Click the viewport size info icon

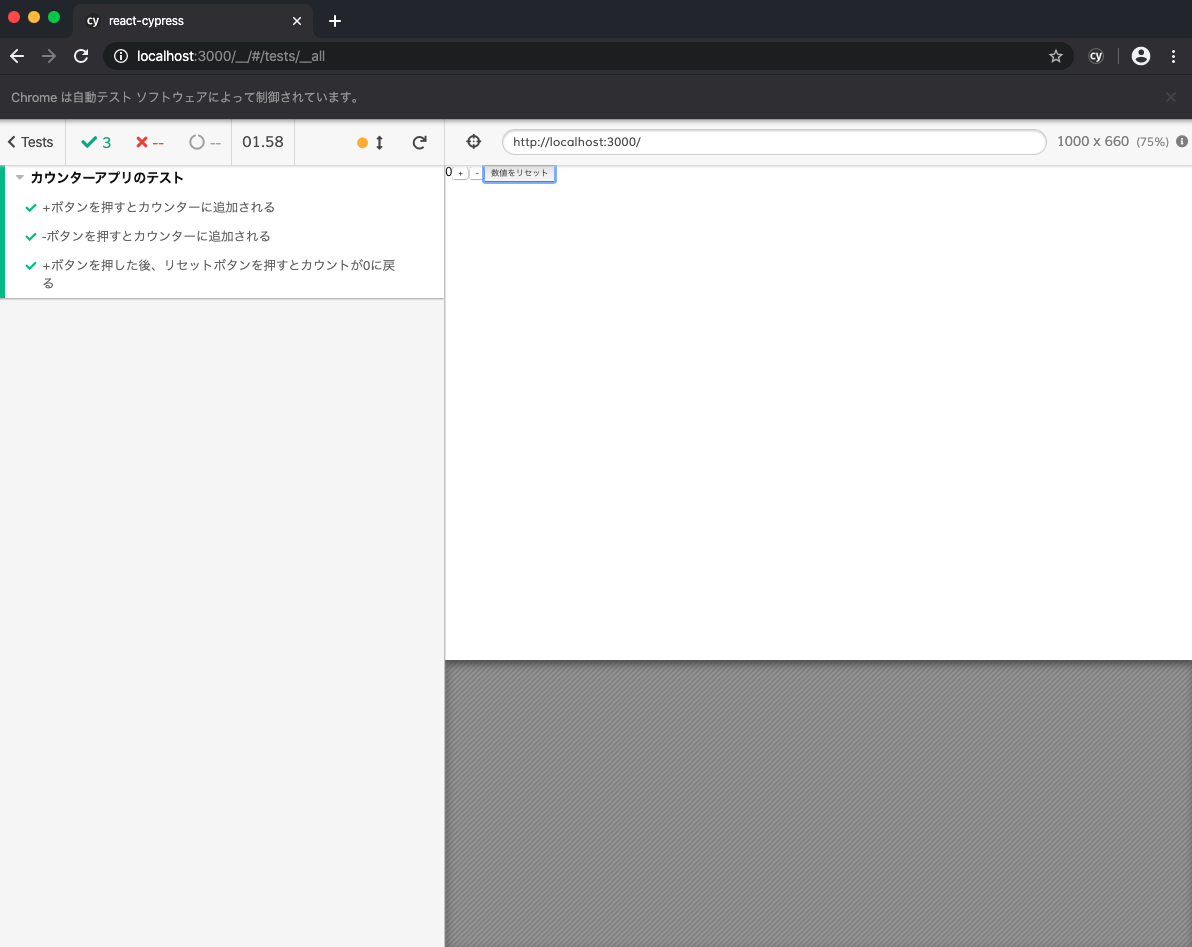[x=1182, y=142]
